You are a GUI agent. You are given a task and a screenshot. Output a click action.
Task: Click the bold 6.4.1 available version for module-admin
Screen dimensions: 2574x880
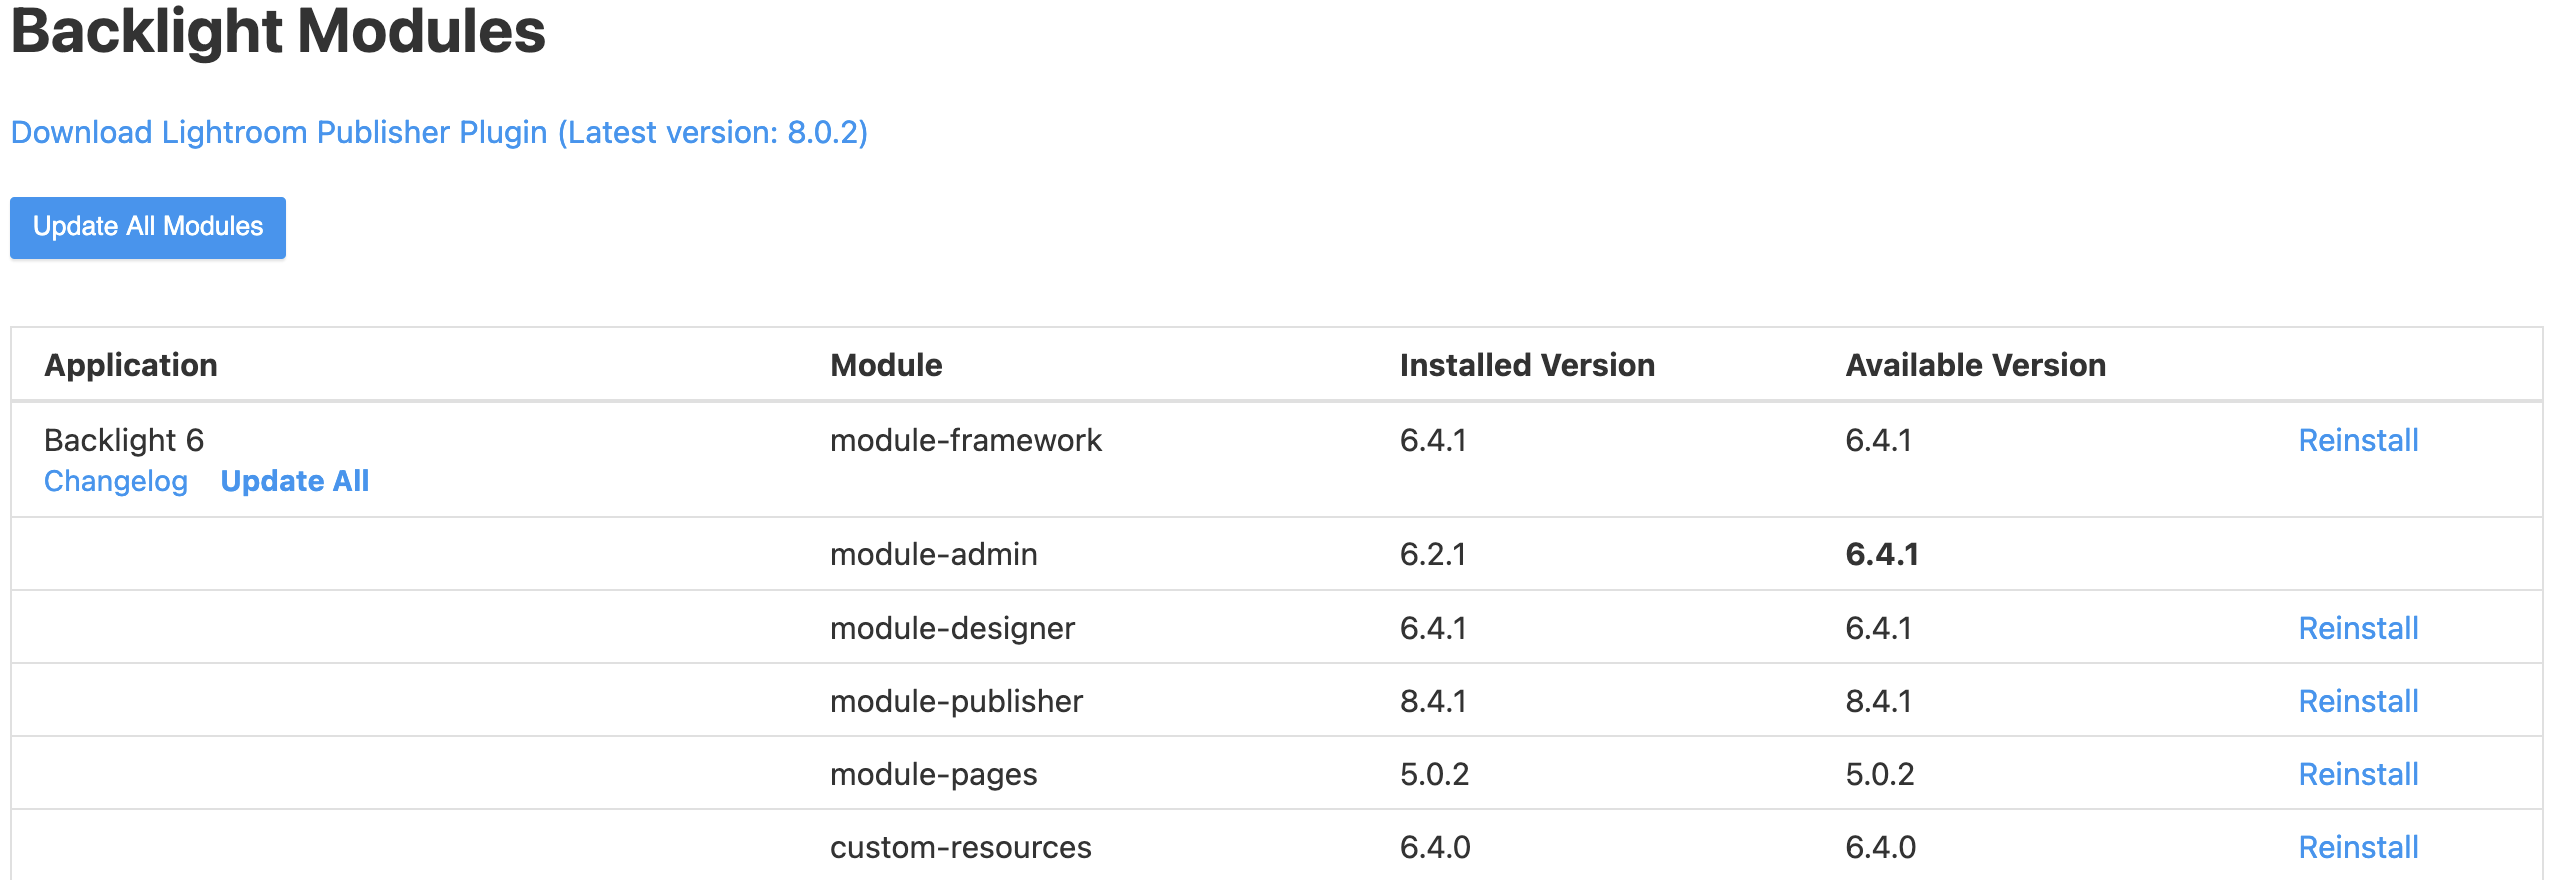click(x=1882, y=554)
